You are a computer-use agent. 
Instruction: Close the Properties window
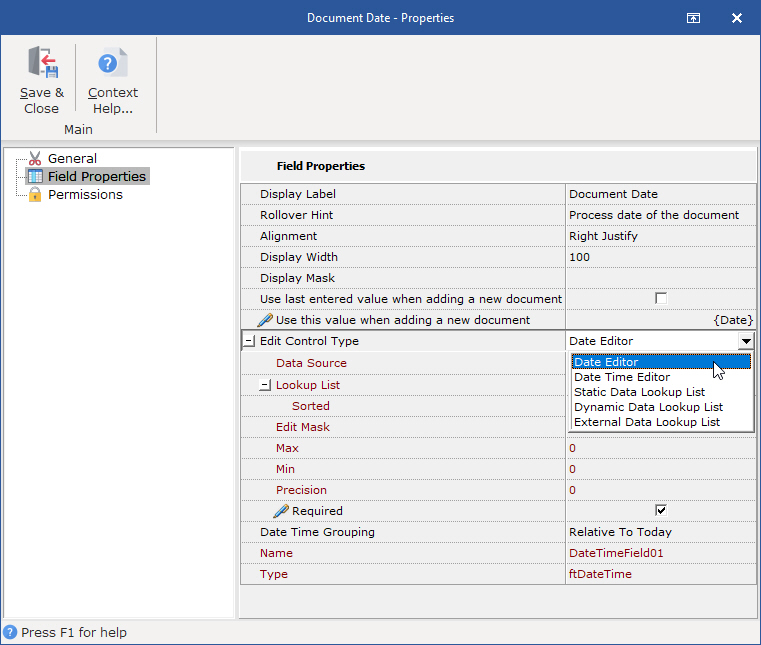(x=737, y=18)
